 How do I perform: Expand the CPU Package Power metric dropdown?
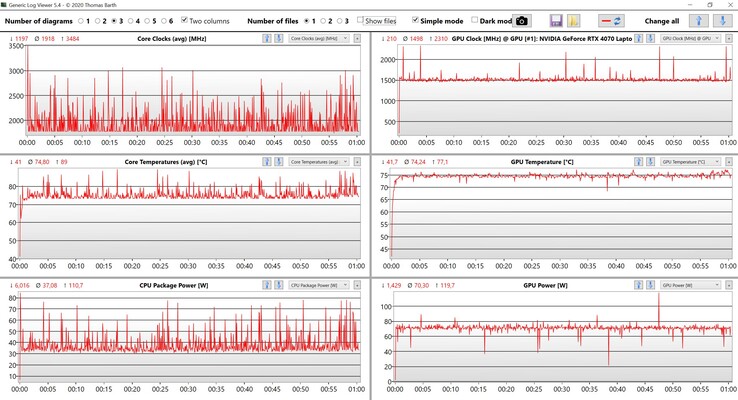318,285
